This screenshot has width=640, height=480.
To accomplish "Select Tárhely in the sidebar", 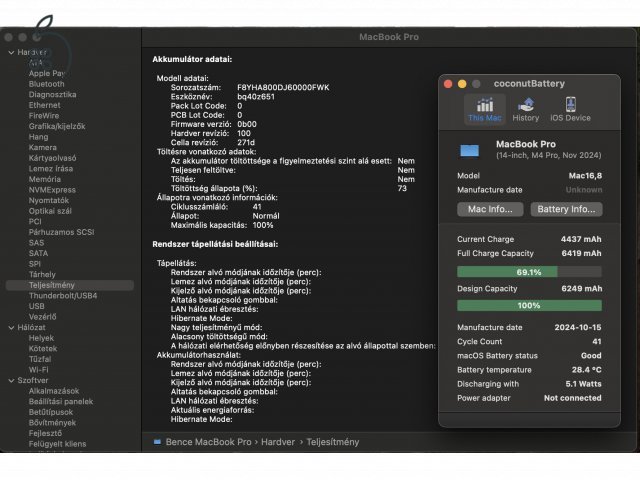I will point(42,275).
